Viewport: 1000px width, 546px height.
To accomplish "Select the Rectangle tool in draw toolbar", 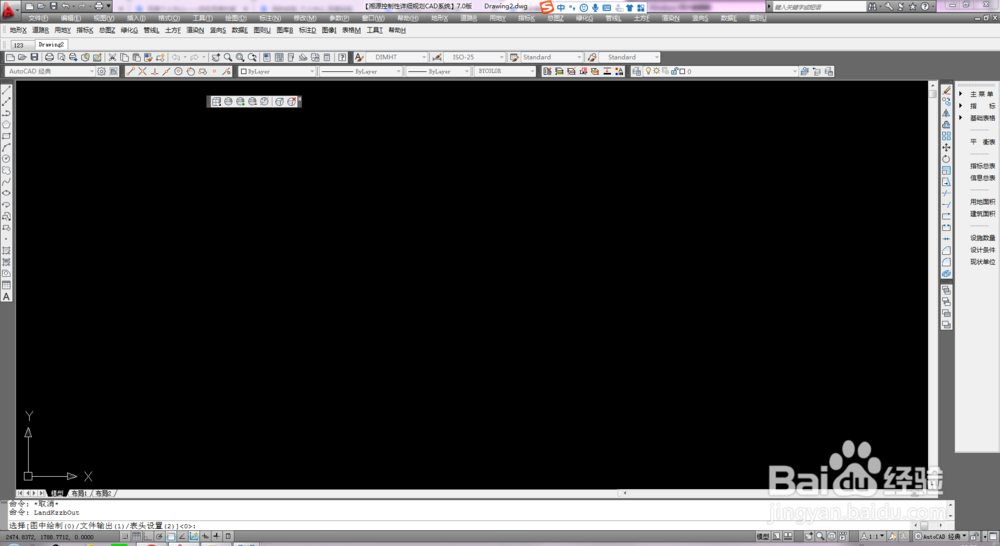I will [x=6, y=136].
